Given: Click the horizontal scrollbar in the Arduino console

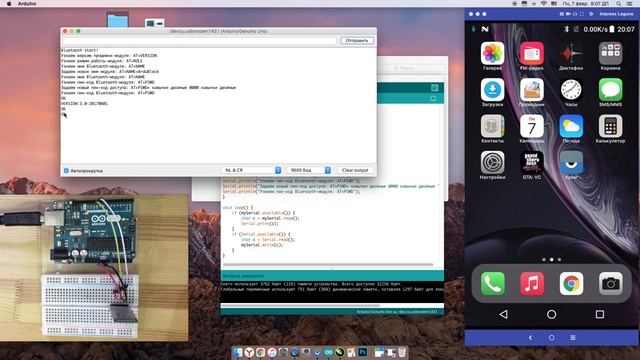Looking at the screenshot, I should [300, 305].
